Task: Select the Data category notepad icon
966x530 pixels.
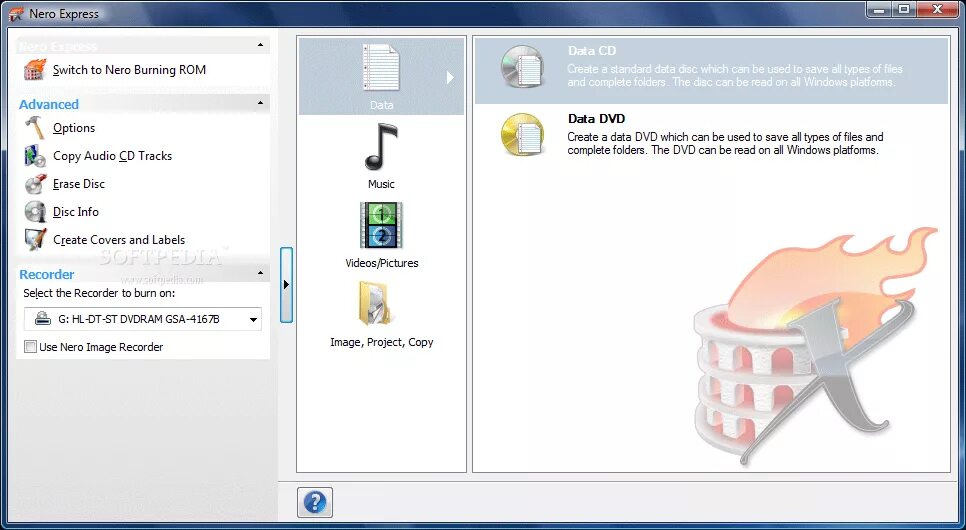Action: (x=381, y=67)
